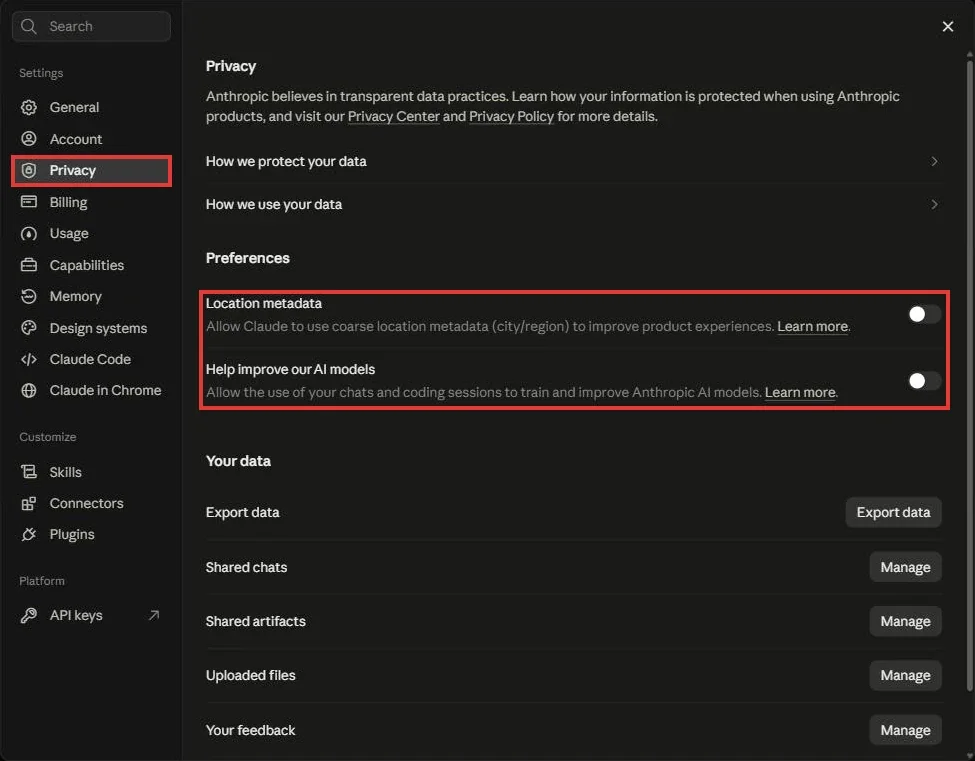
Task: Expand How we use your data
Action: tap(573, 205)
